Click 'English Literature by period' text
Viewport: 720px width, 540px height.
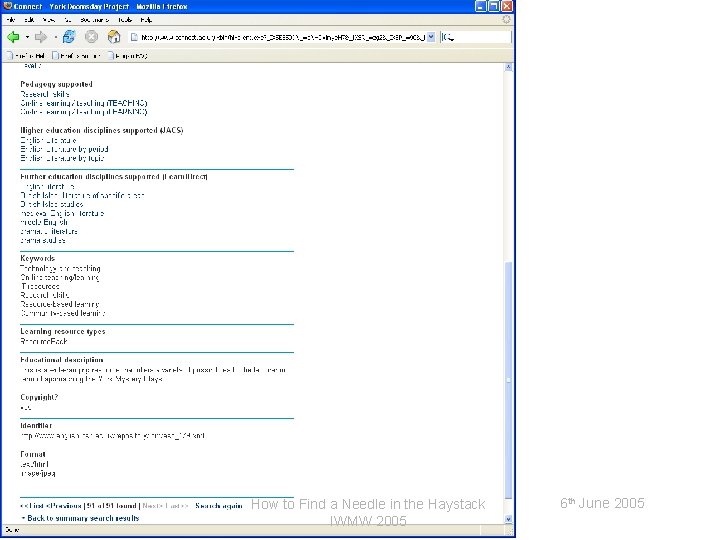coord(64,149)
